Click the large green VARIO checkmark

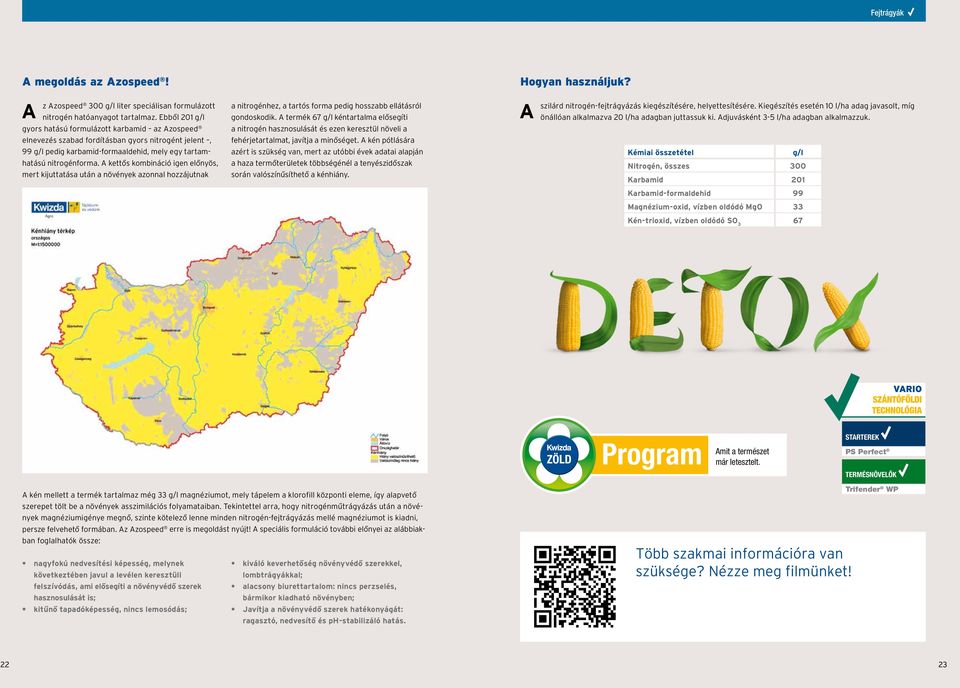point(841,396)
